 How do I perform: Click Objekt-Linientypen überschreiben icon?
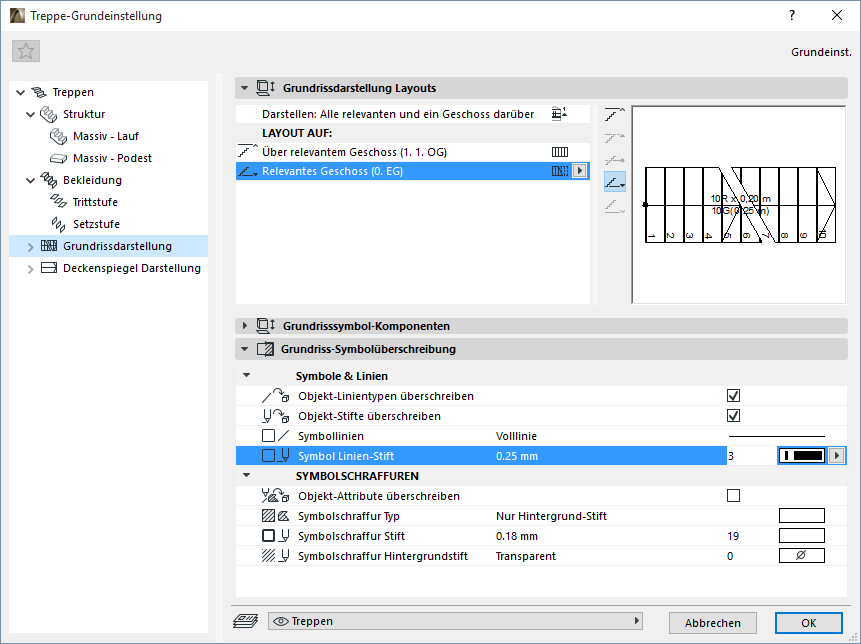(275, 395)
